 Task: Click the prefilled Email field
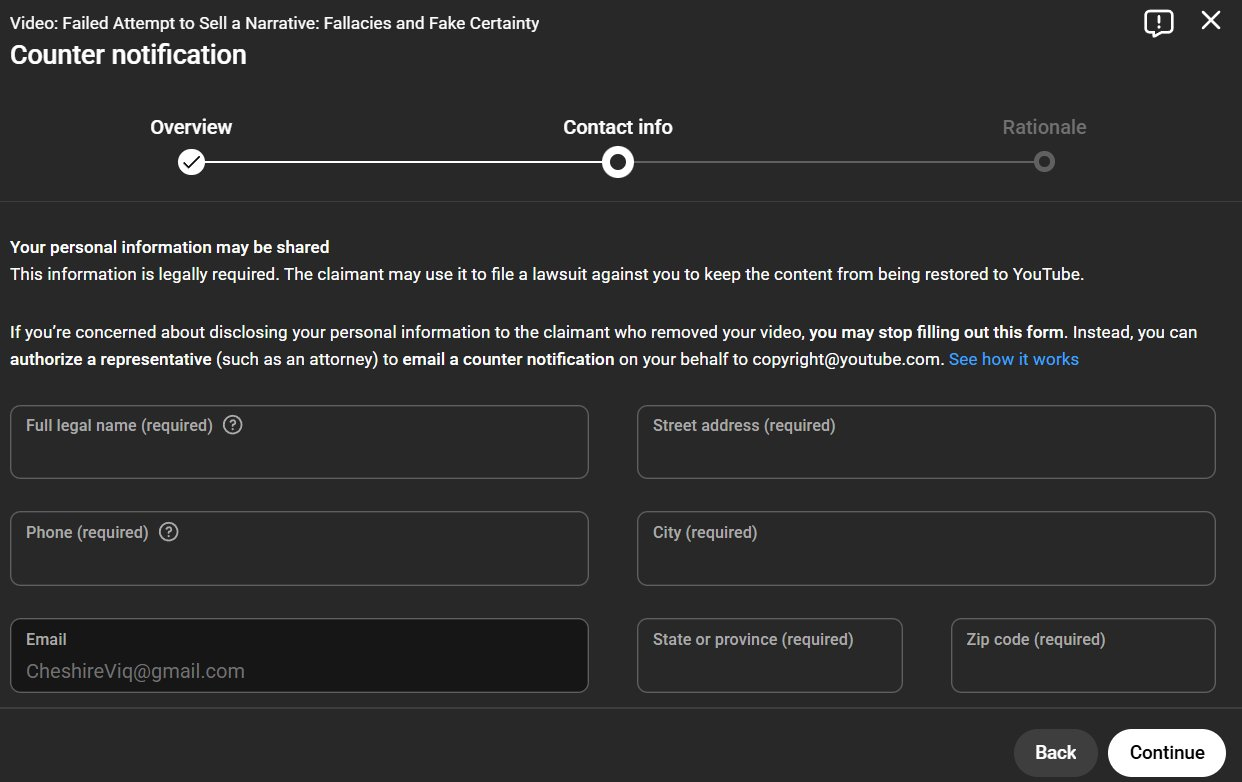pyautogui.click(x=299, y=666)
